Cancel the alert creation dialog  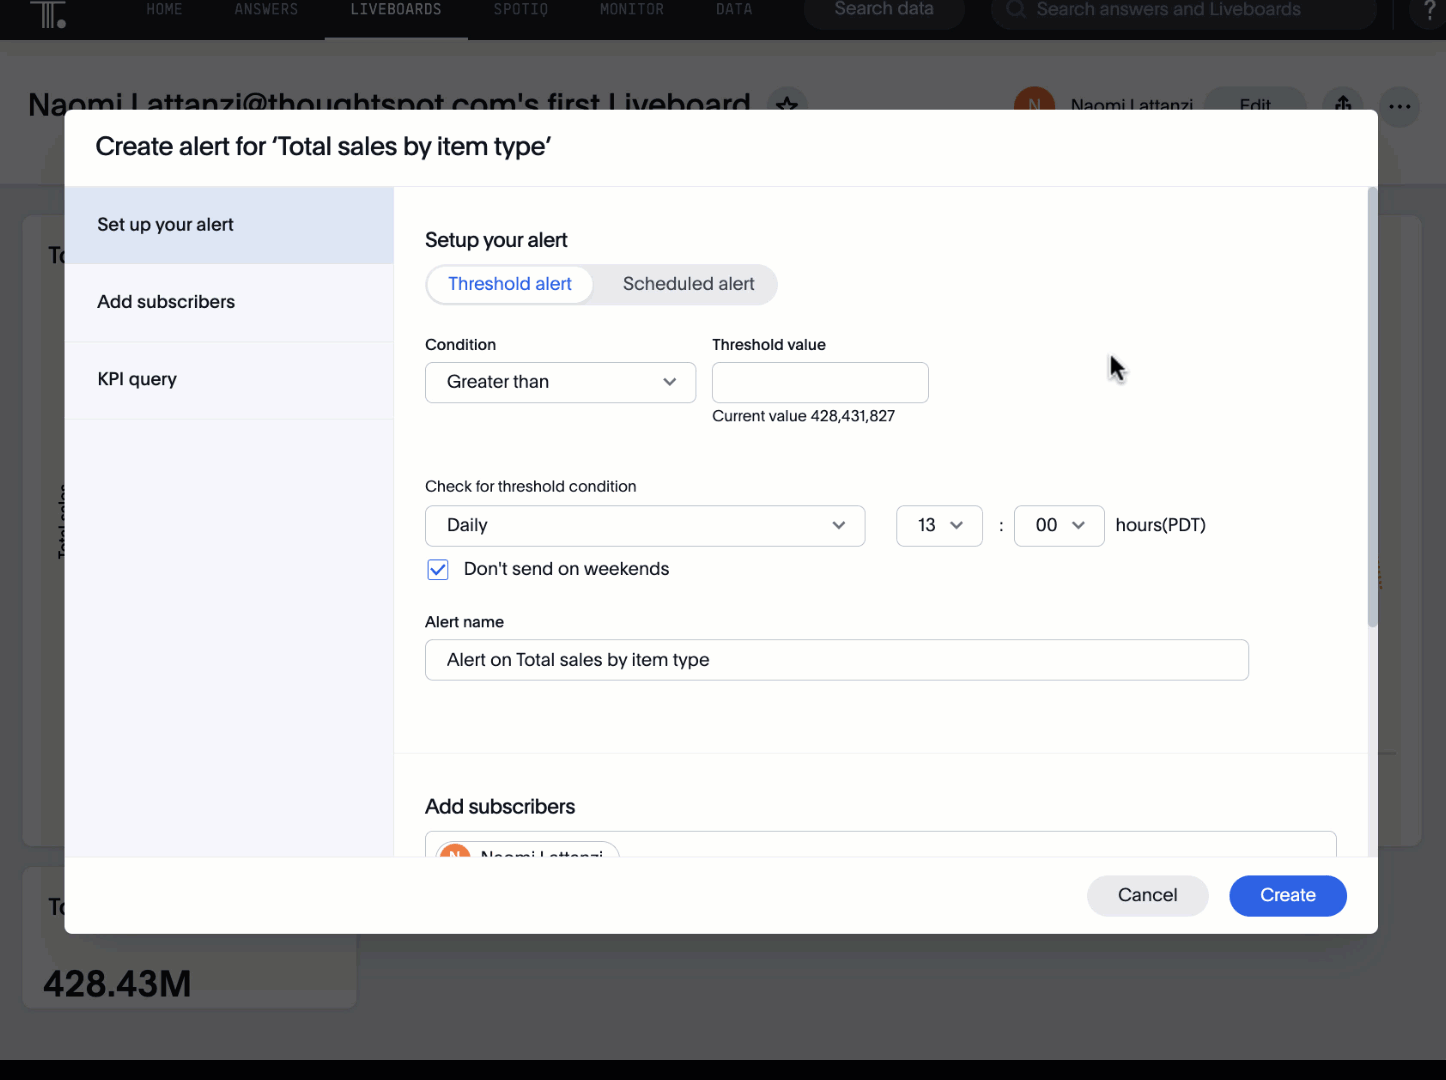(x=1147, y=895)
